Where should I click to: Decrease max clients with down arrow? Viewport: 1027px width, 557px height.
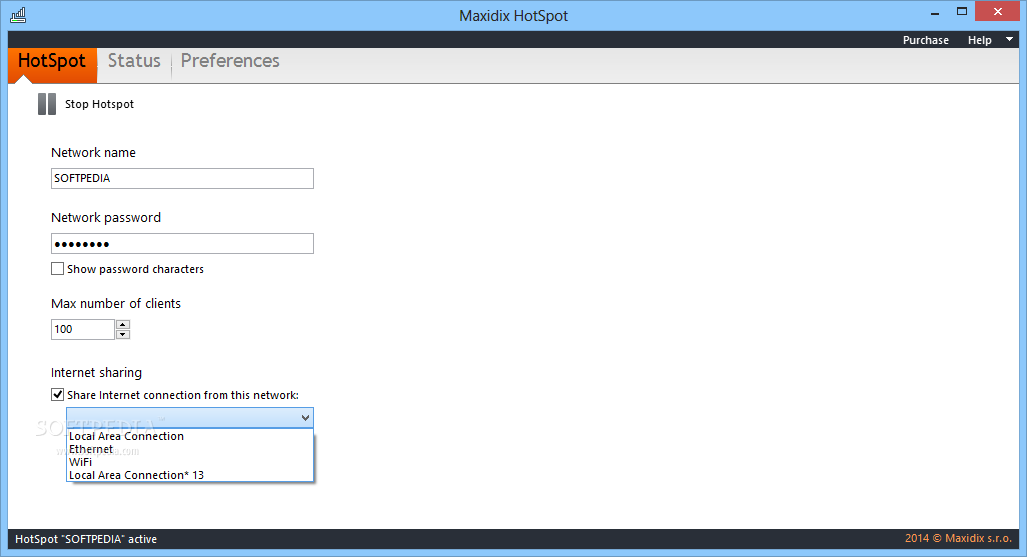(x=122, y=334)
